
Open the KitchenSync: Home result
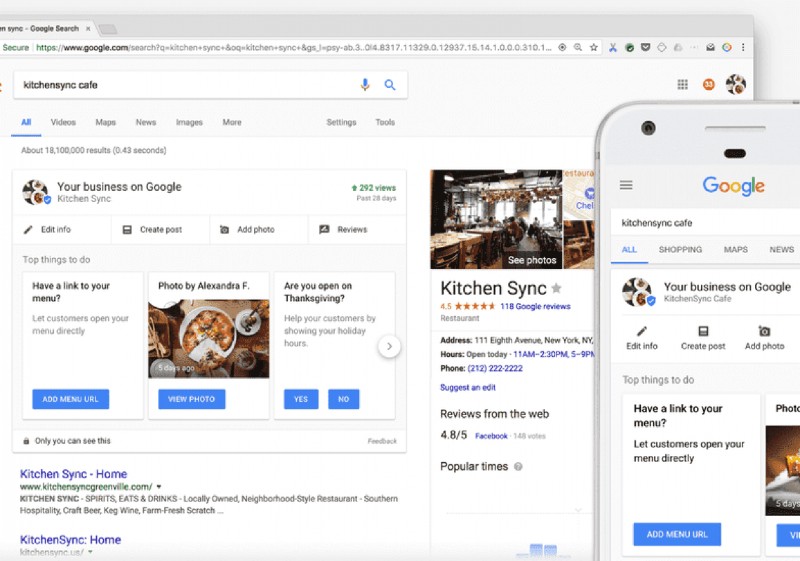pos(70,540)
